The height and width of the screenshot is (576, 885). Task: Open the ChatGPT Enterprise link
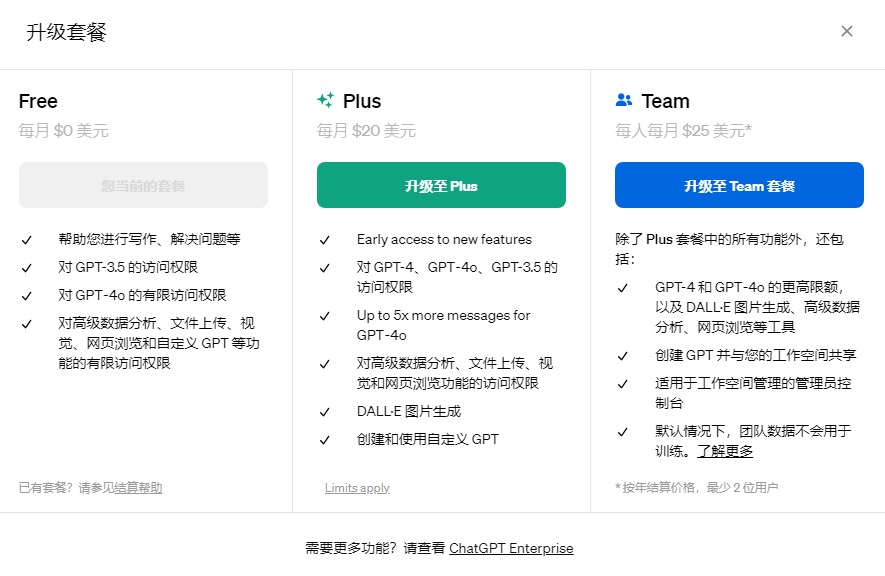tap(511, 548)
